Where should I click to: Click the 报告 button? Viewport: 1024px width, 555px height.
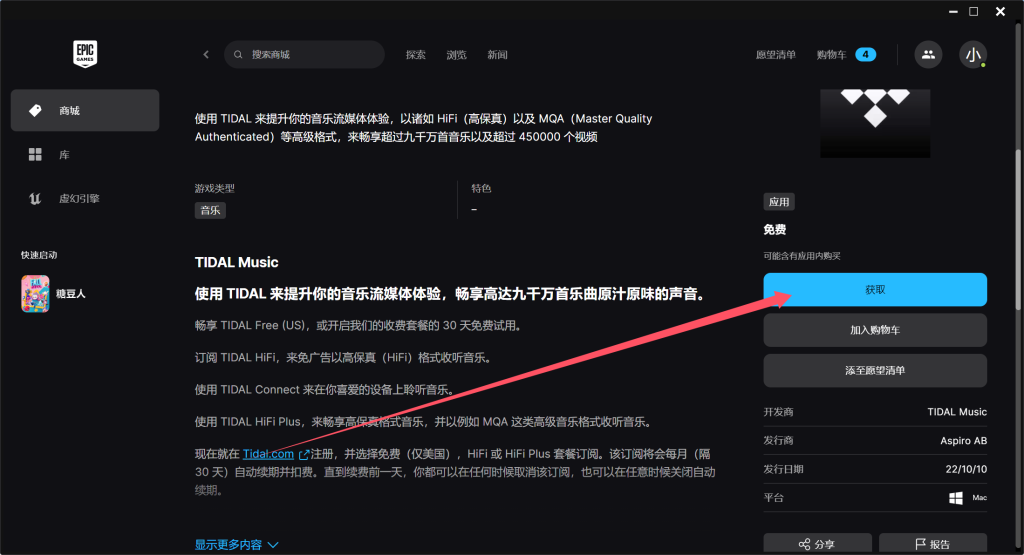click(933, 544)
